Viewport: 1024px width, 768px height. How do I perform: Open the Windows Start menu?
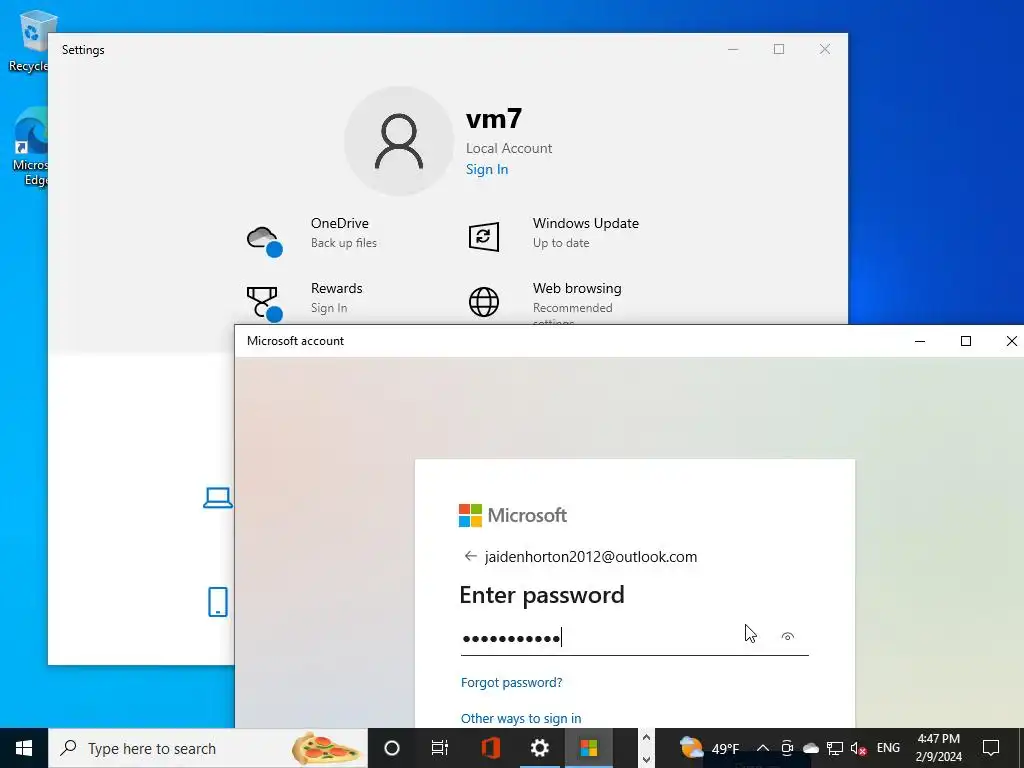tap(24, 748)
